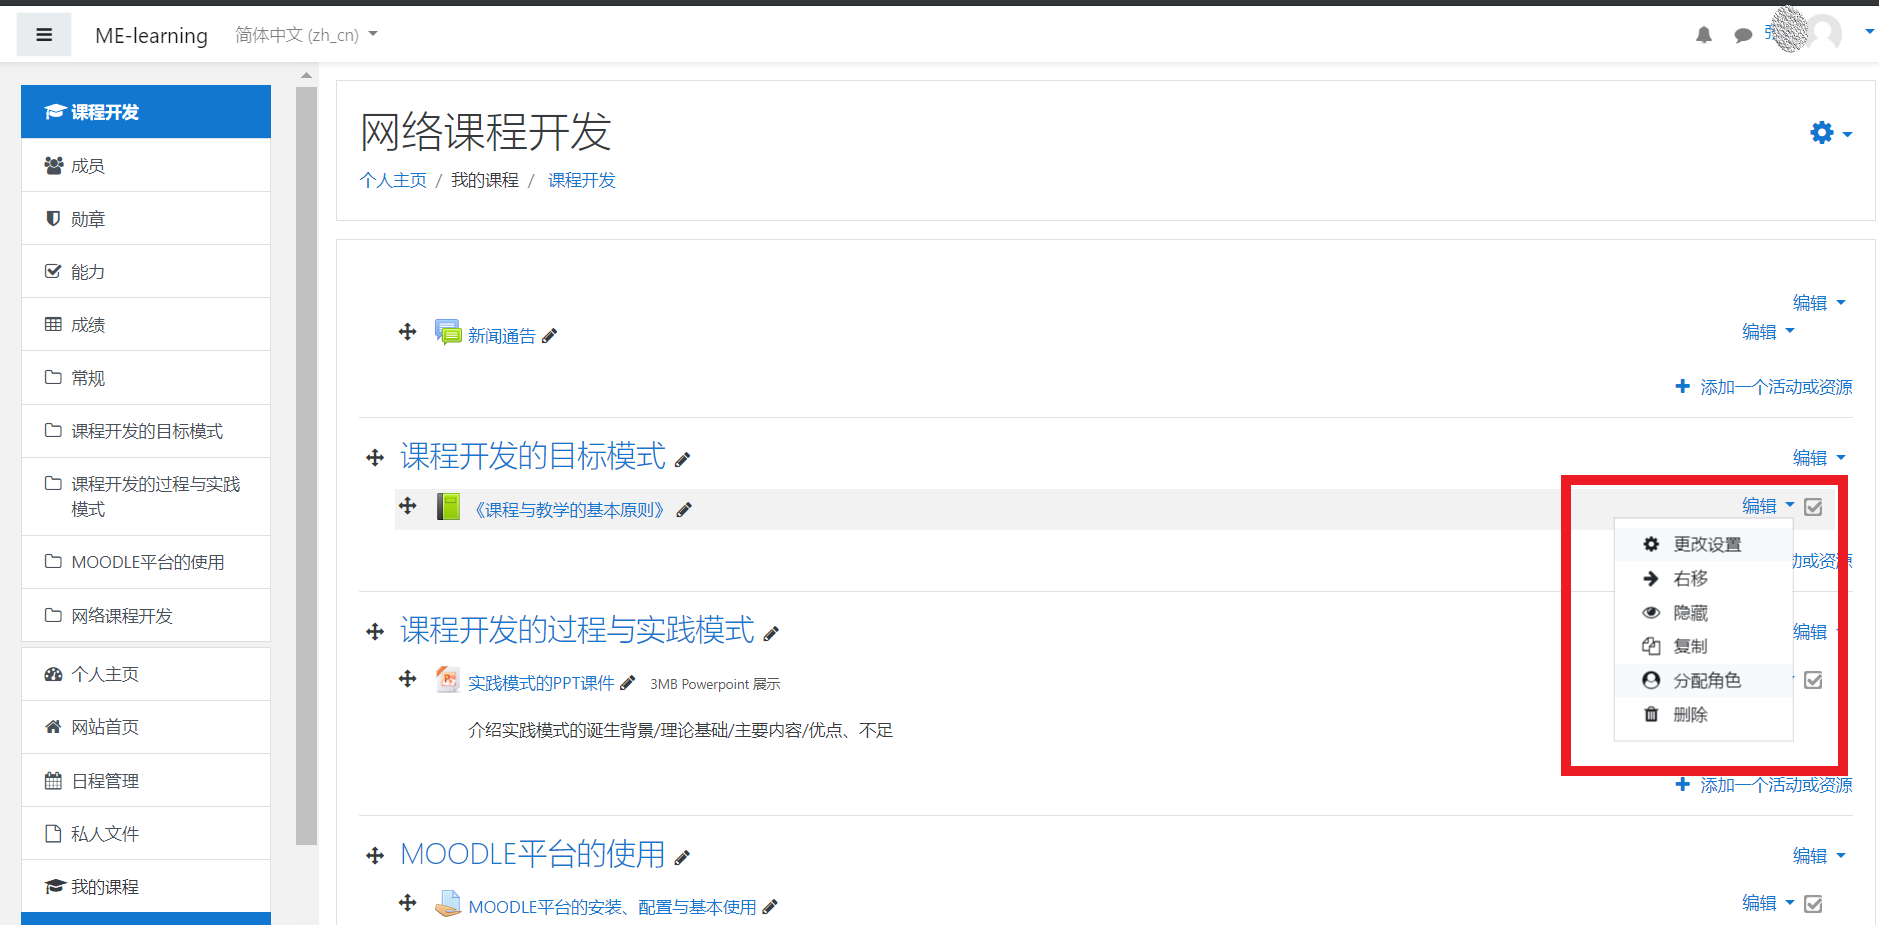
Task: Click the hamburger icon to collapse sidebar
Action: [43, 33]
